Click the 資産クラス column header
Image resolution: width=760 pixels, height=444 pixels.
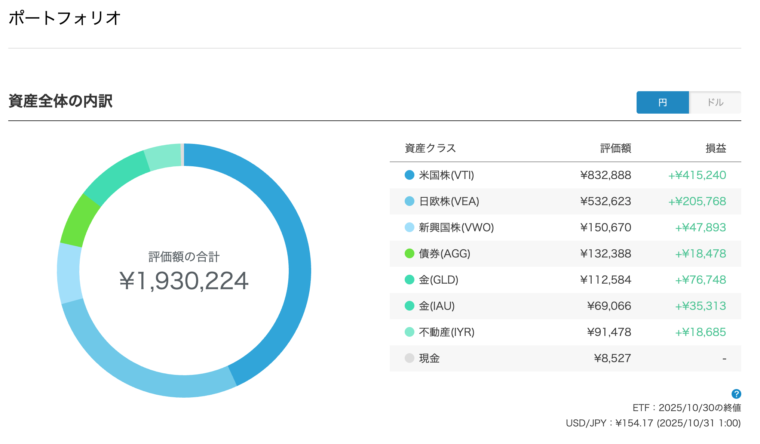(430, 148)
